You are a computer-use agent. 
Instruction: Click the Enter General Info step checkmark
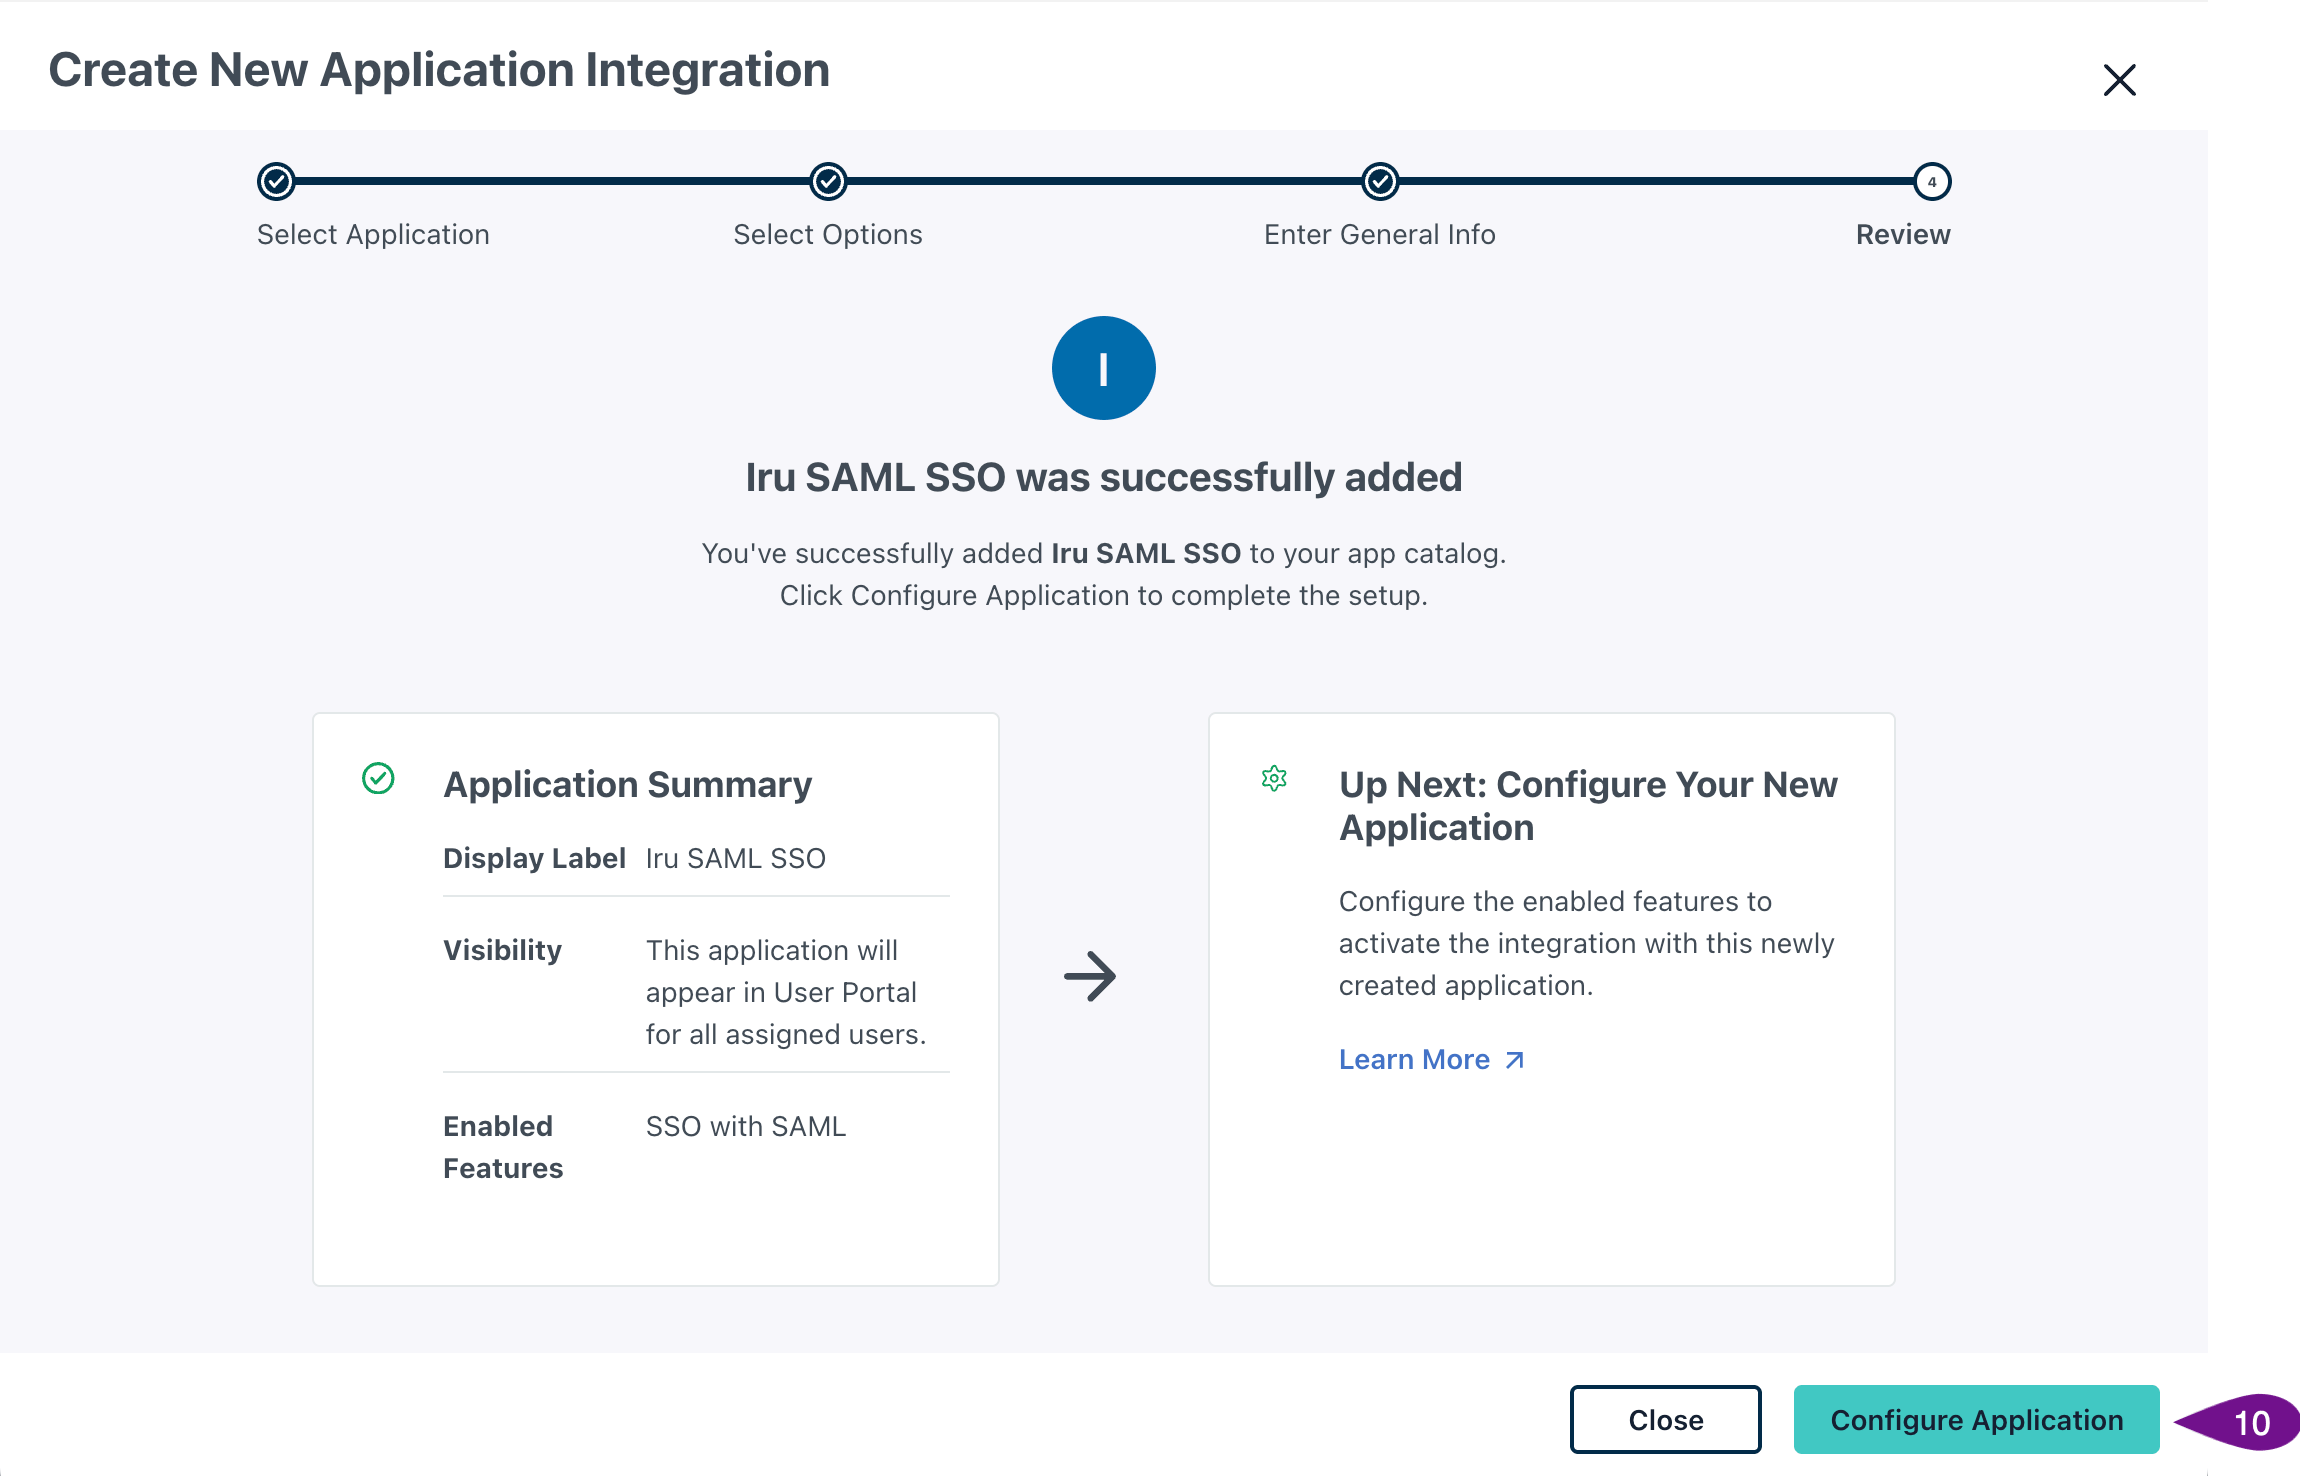tap(1380, 181)
